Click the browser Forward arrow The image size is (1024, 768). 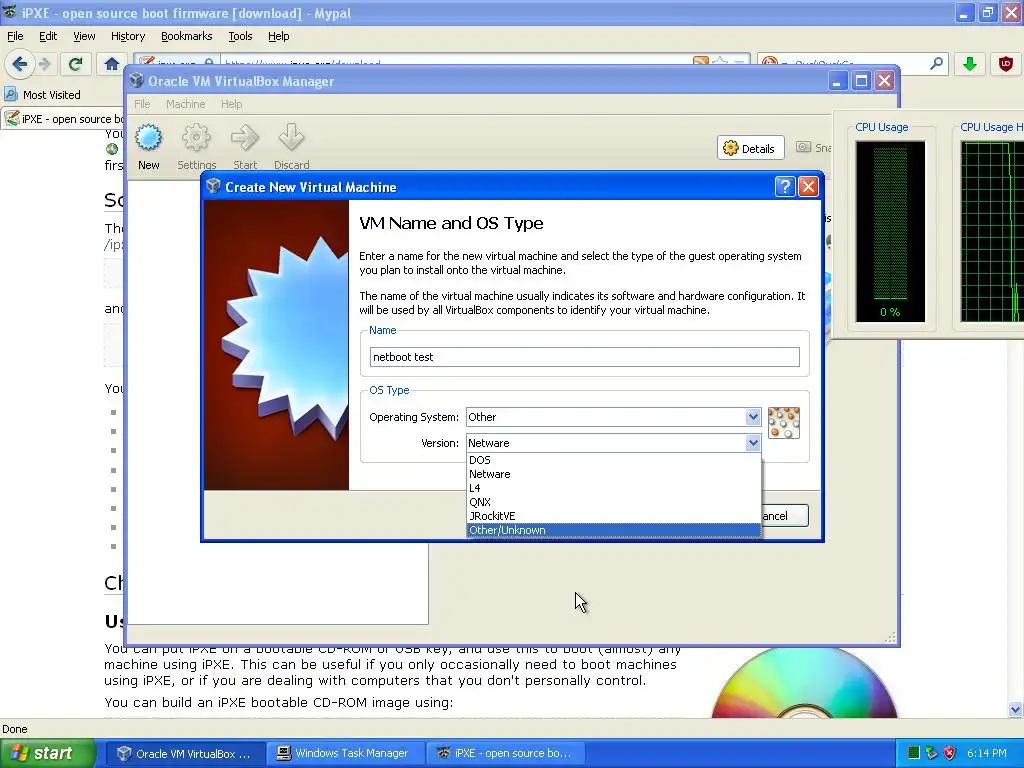point(44,64)
